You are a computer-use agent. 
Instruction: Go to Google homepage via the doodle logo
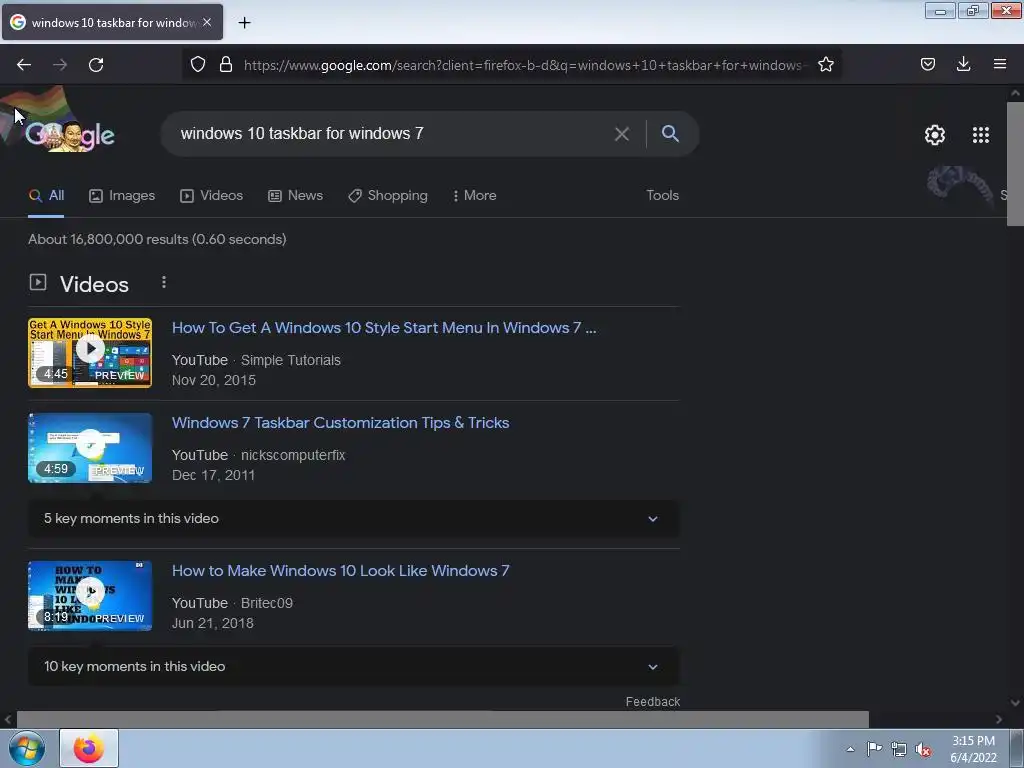pos(70,135)
